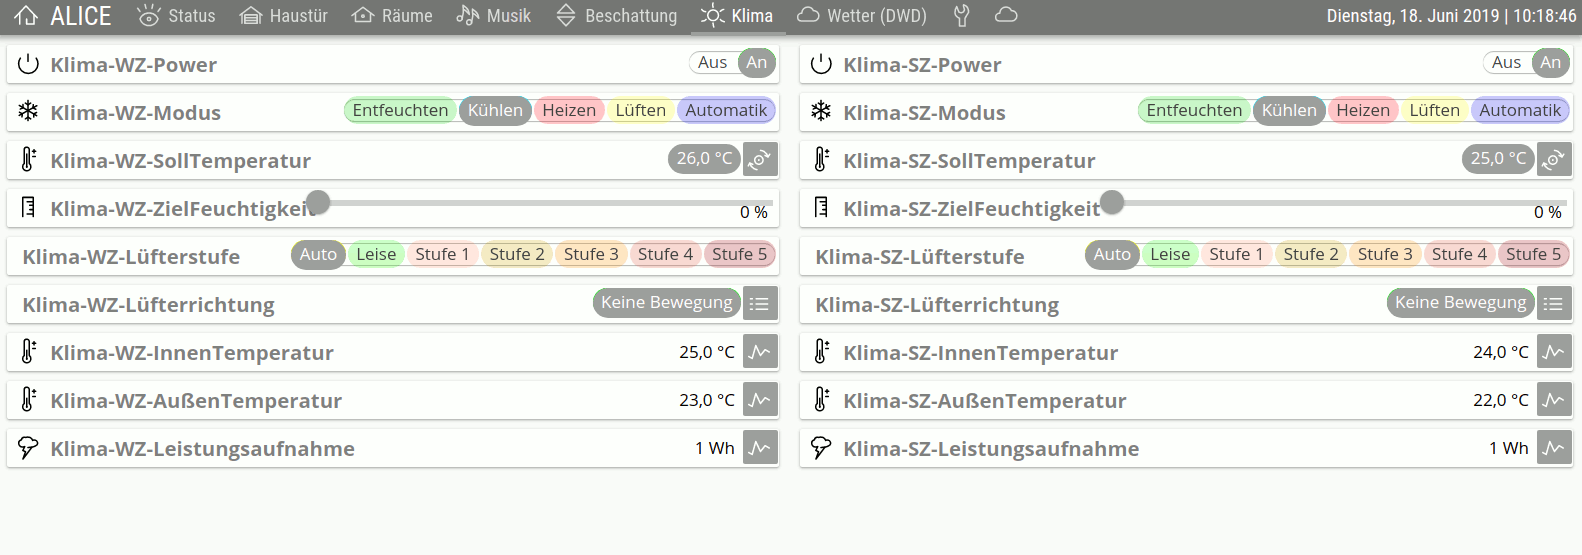Open list dropdown for Klima-WZ-Lüfterrichtung
Viewport: 1582px width, 555px height.
pyautogui.click(x=760, y=303)
